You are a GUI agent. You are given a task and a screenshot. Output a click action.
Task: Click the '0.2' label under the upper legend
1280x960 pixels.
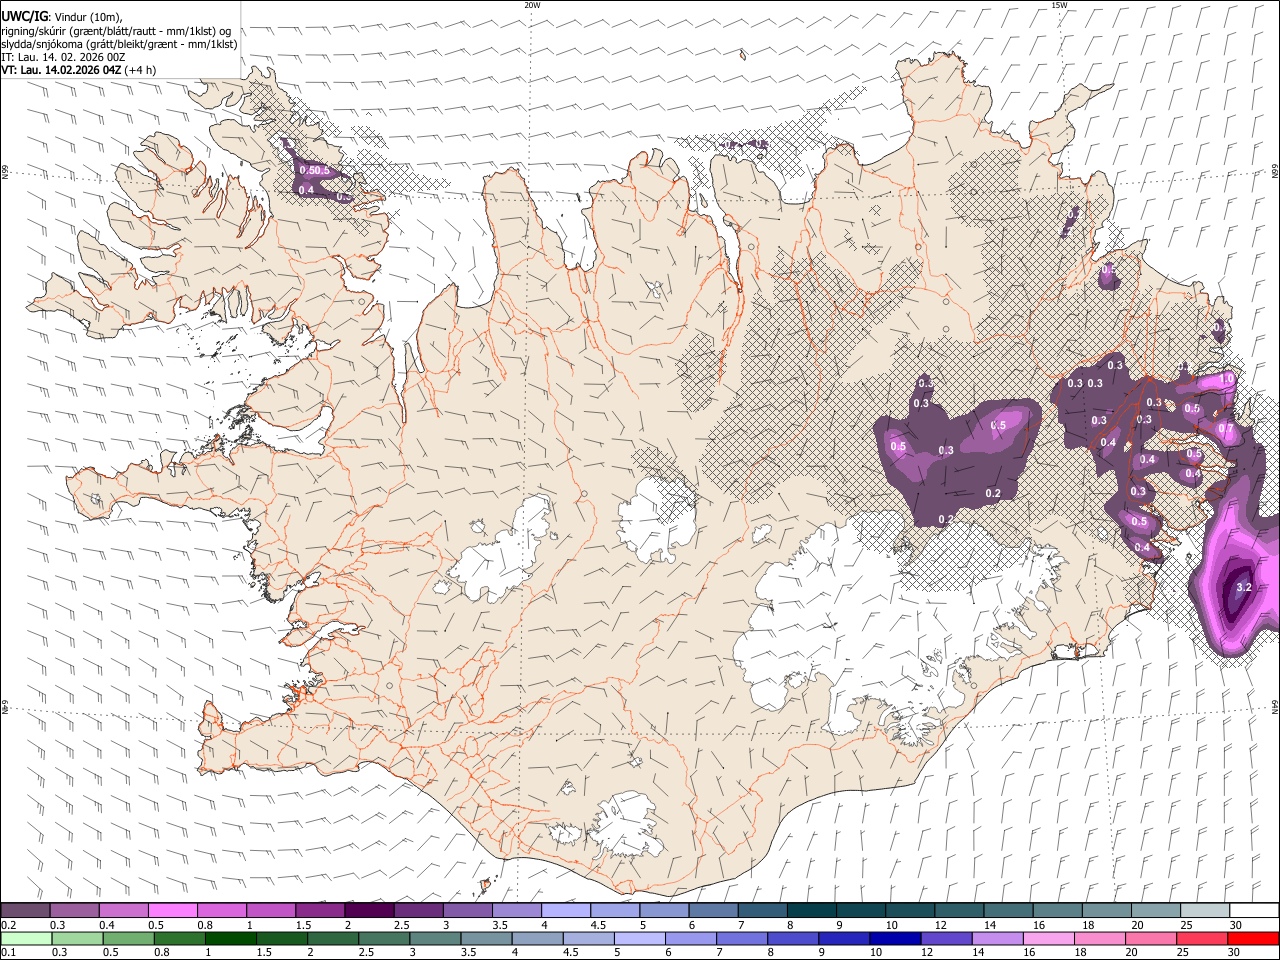pyautogui.click(x=8, y=925)
